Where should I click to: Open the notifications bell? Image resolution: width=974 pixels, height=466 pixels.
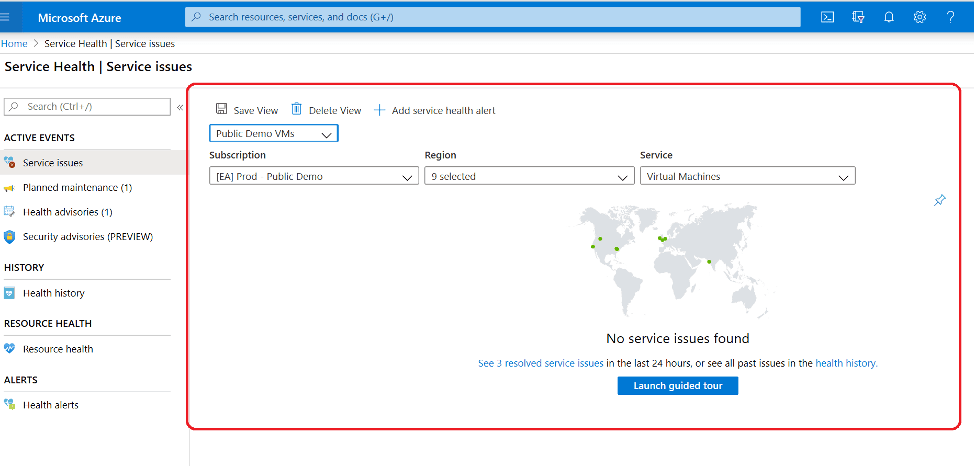tap(889, 17)
